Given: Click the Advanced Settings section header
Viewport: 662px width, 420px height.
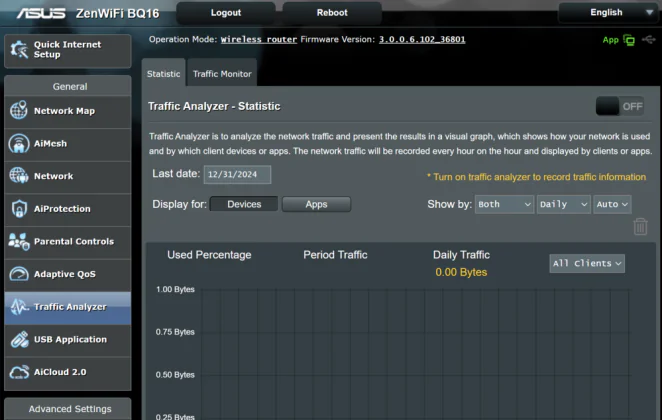Looking at the screenshot, I should click(68, 409).
